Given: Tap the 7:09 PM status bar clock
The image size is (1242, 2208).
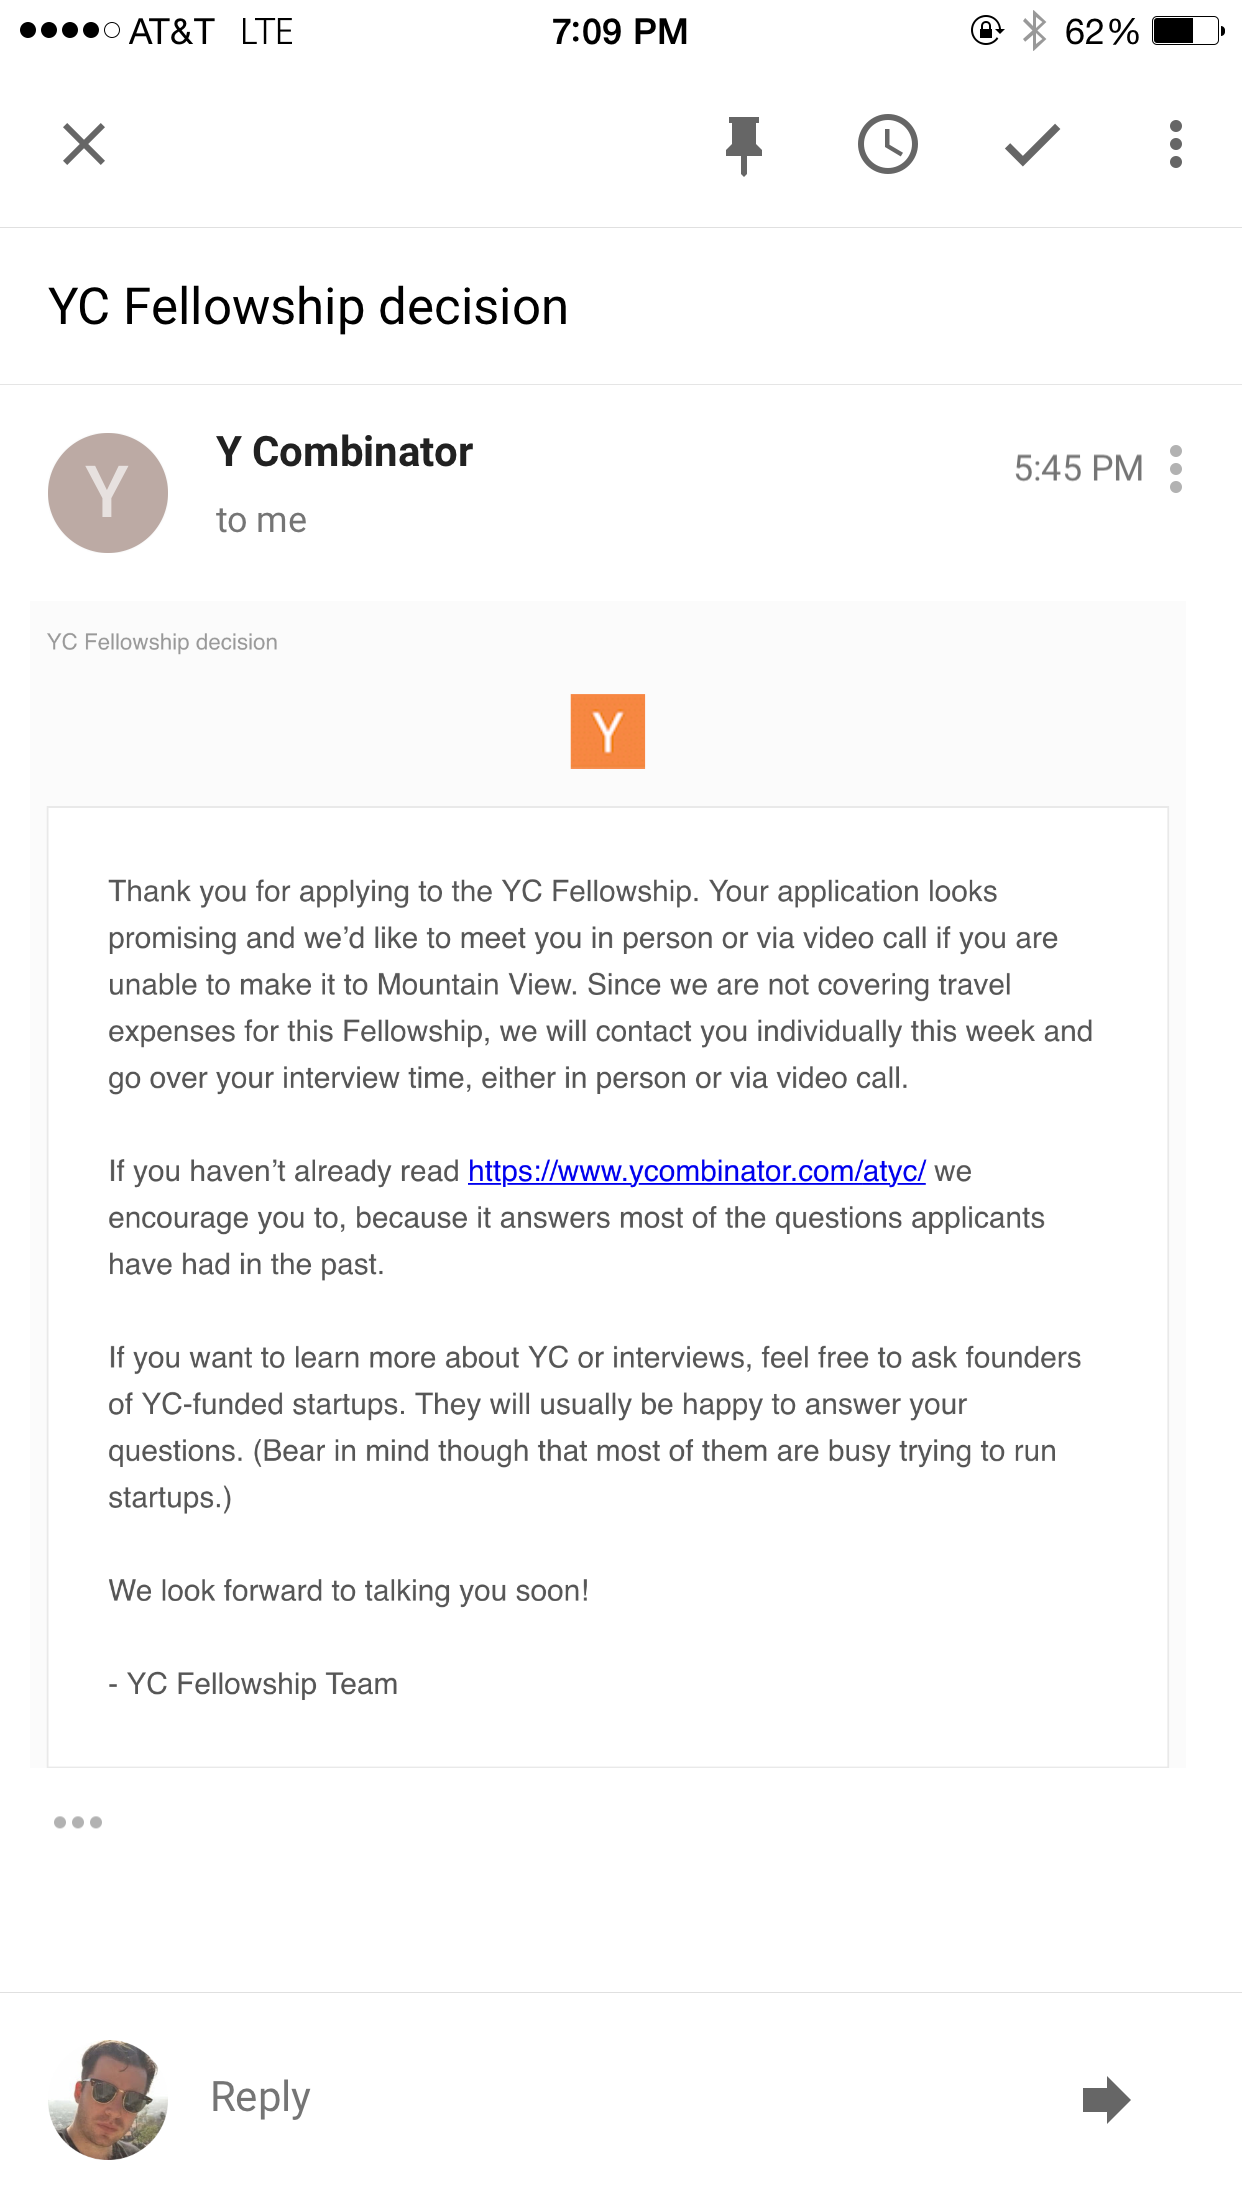Looking at the screenshot, I should click(619, 32).
